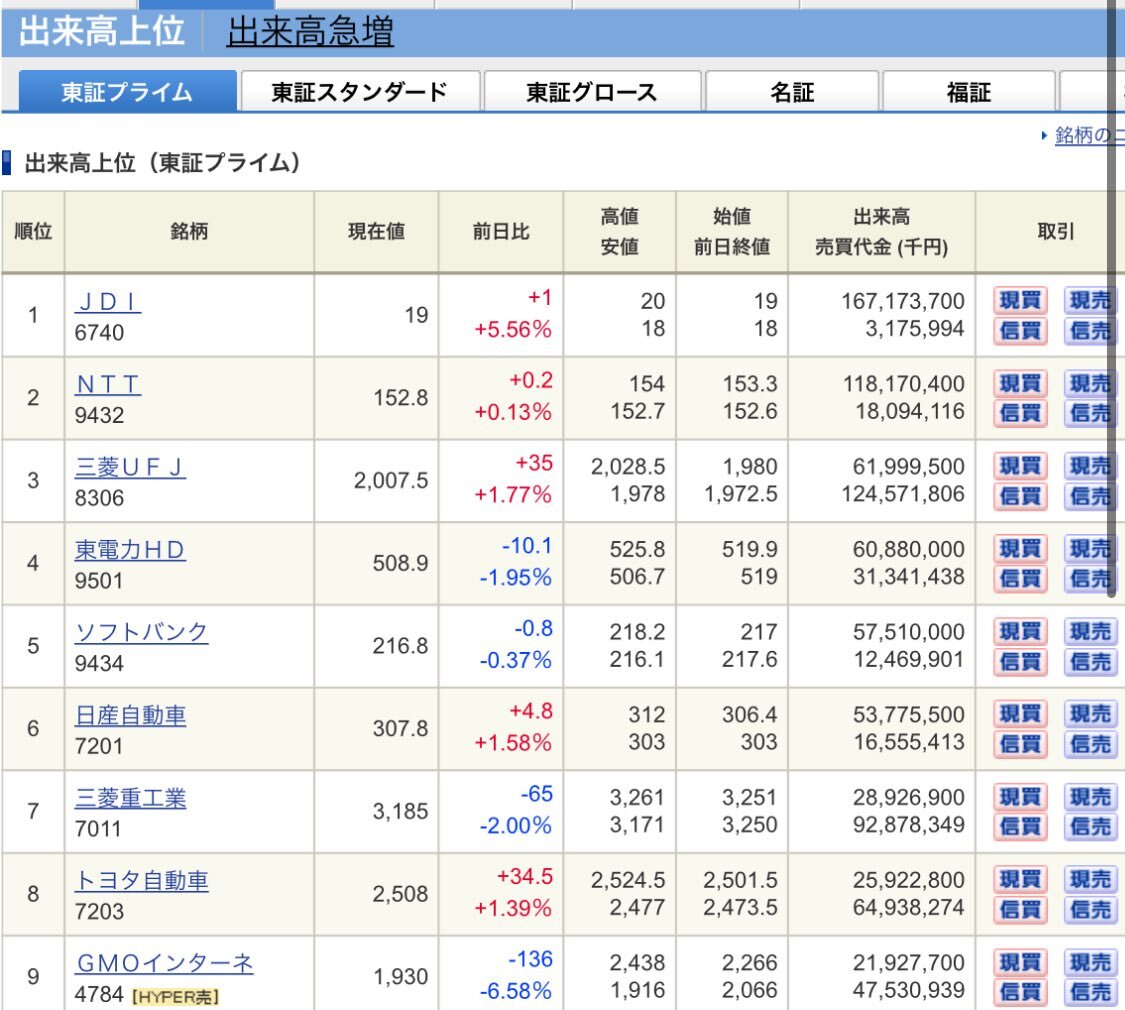Click 現売 button for 三菱ＵＦＪ

tap(1090, 466)
